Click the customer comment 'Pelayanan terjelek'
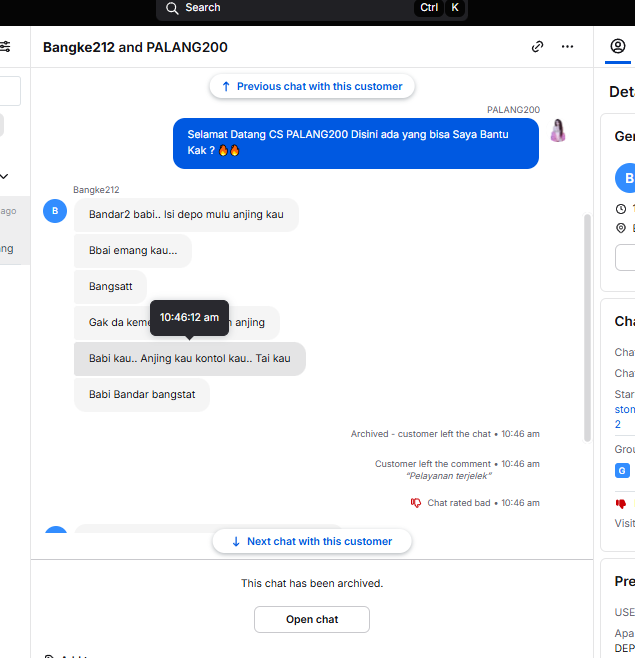Screen dimensions: 635x658 point(449,476)
